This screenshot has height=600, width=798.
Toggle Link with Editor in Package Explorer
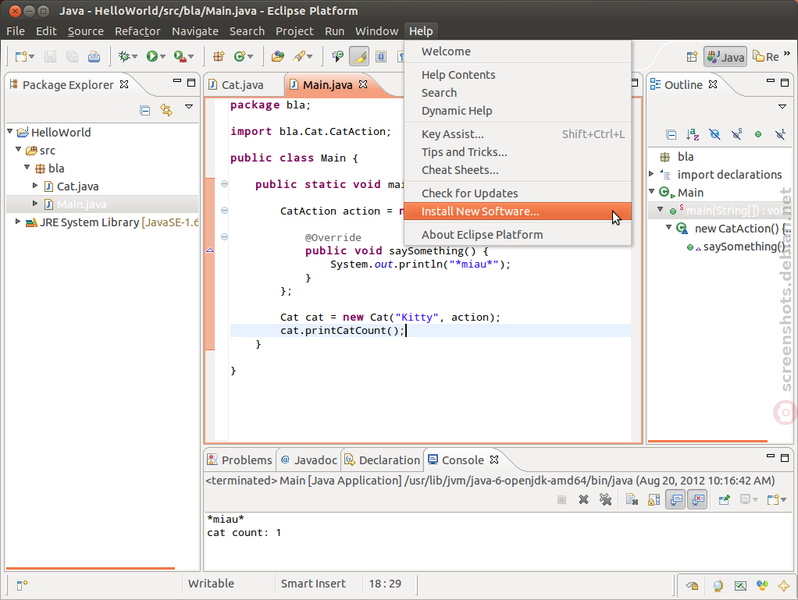(x=166, y=110)
